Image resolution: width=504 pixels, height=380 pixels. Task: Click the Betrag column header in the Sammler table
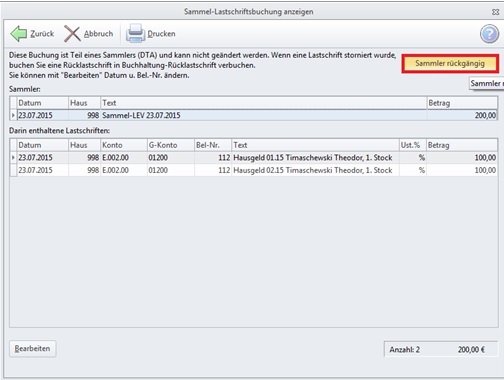click(x=462, y=103)
